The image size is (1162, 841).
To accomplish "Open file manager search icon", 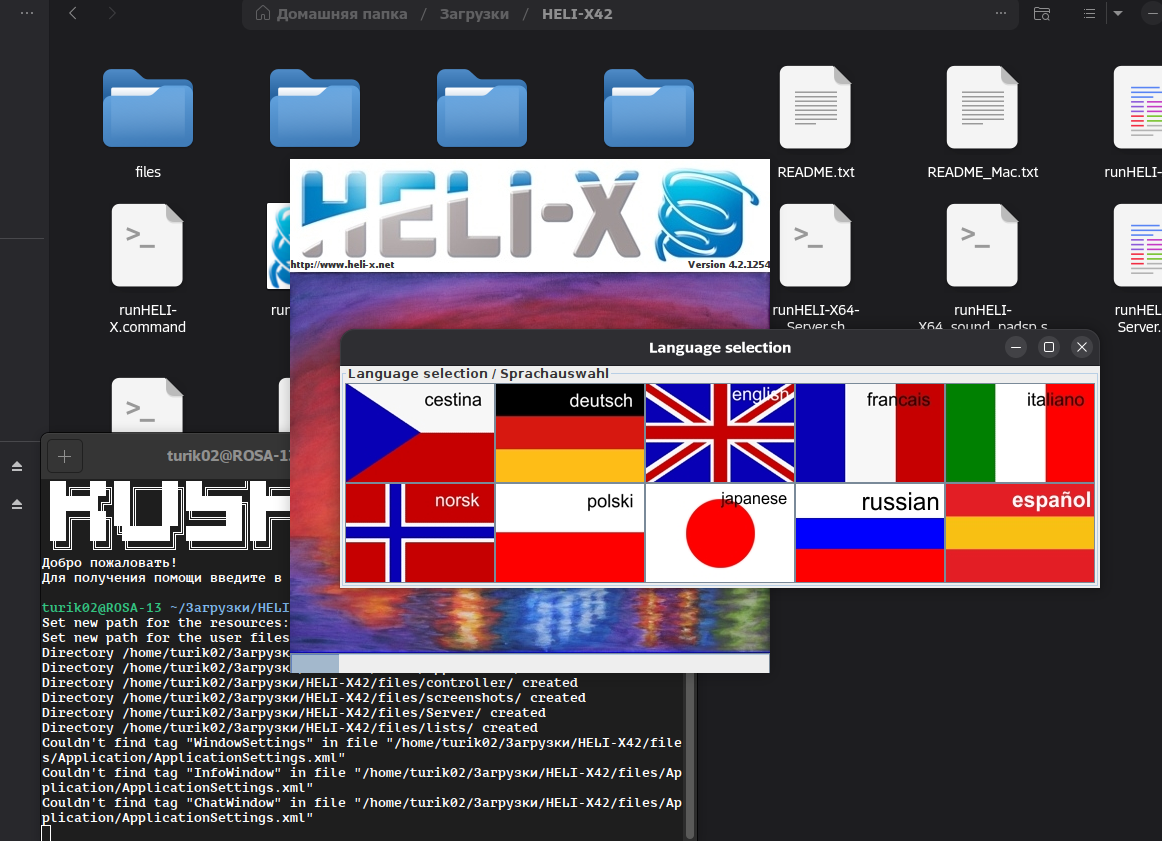I will pos(1042,13).
